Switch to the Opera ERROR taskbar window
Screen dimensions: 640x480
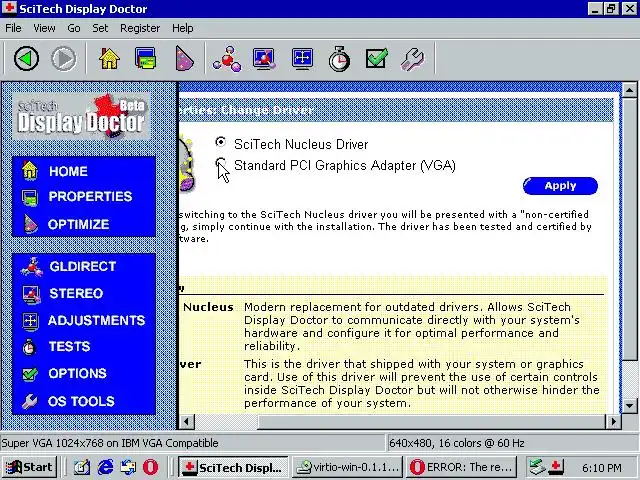pos(461,467)
